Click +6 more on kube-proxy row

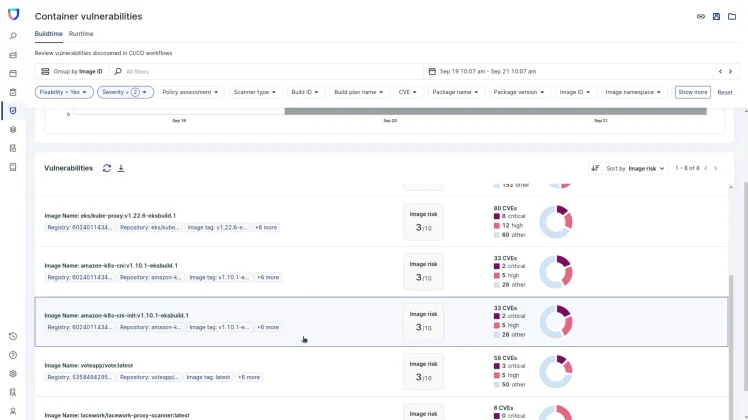point(266,228)
